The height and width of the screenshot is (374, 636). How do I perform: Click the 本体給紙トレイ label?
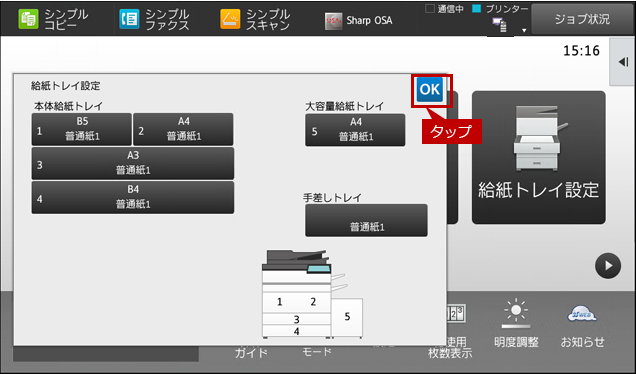[68, 106]
